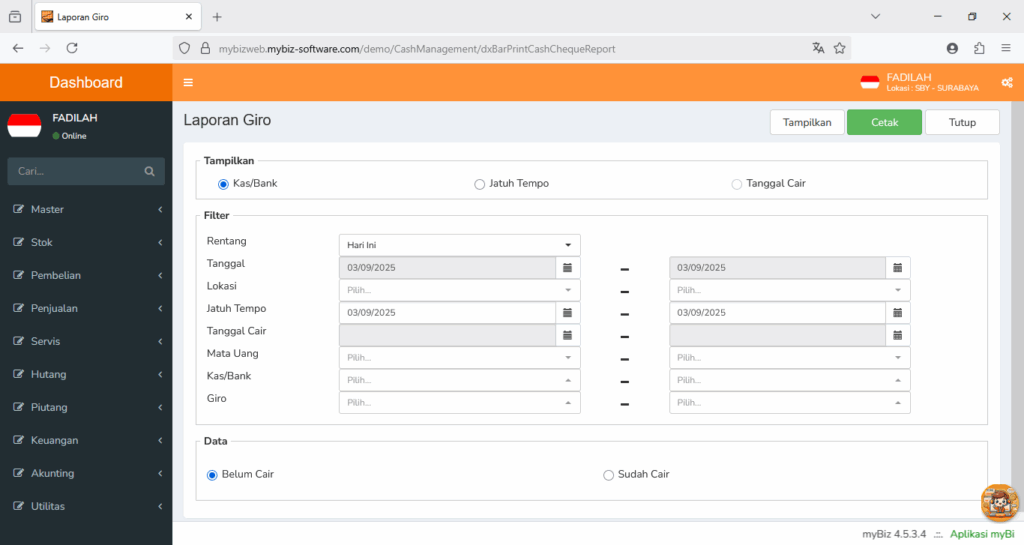Viewport: 1024px width, 545px height.
Task: Open calendar for Tanggal Cair start date
Action: pos(568,335)
